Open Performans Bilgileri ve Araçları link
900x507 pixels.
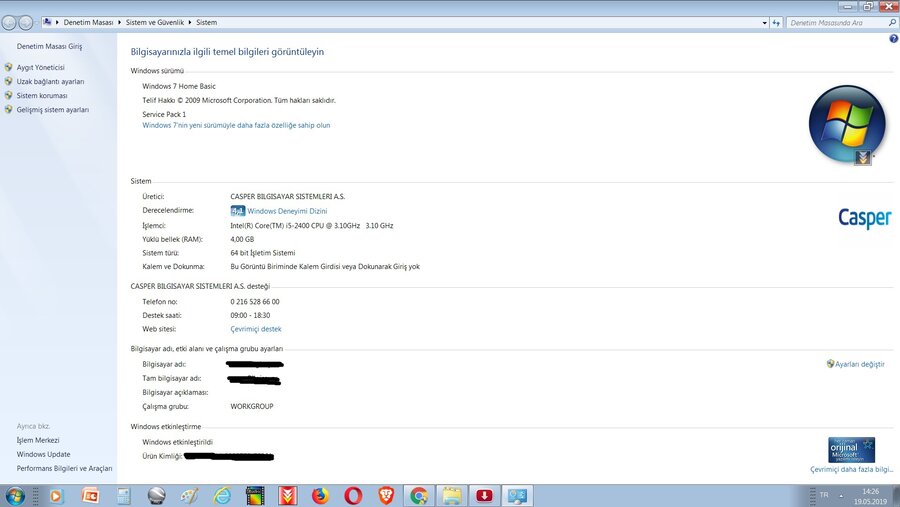(64, 468)
